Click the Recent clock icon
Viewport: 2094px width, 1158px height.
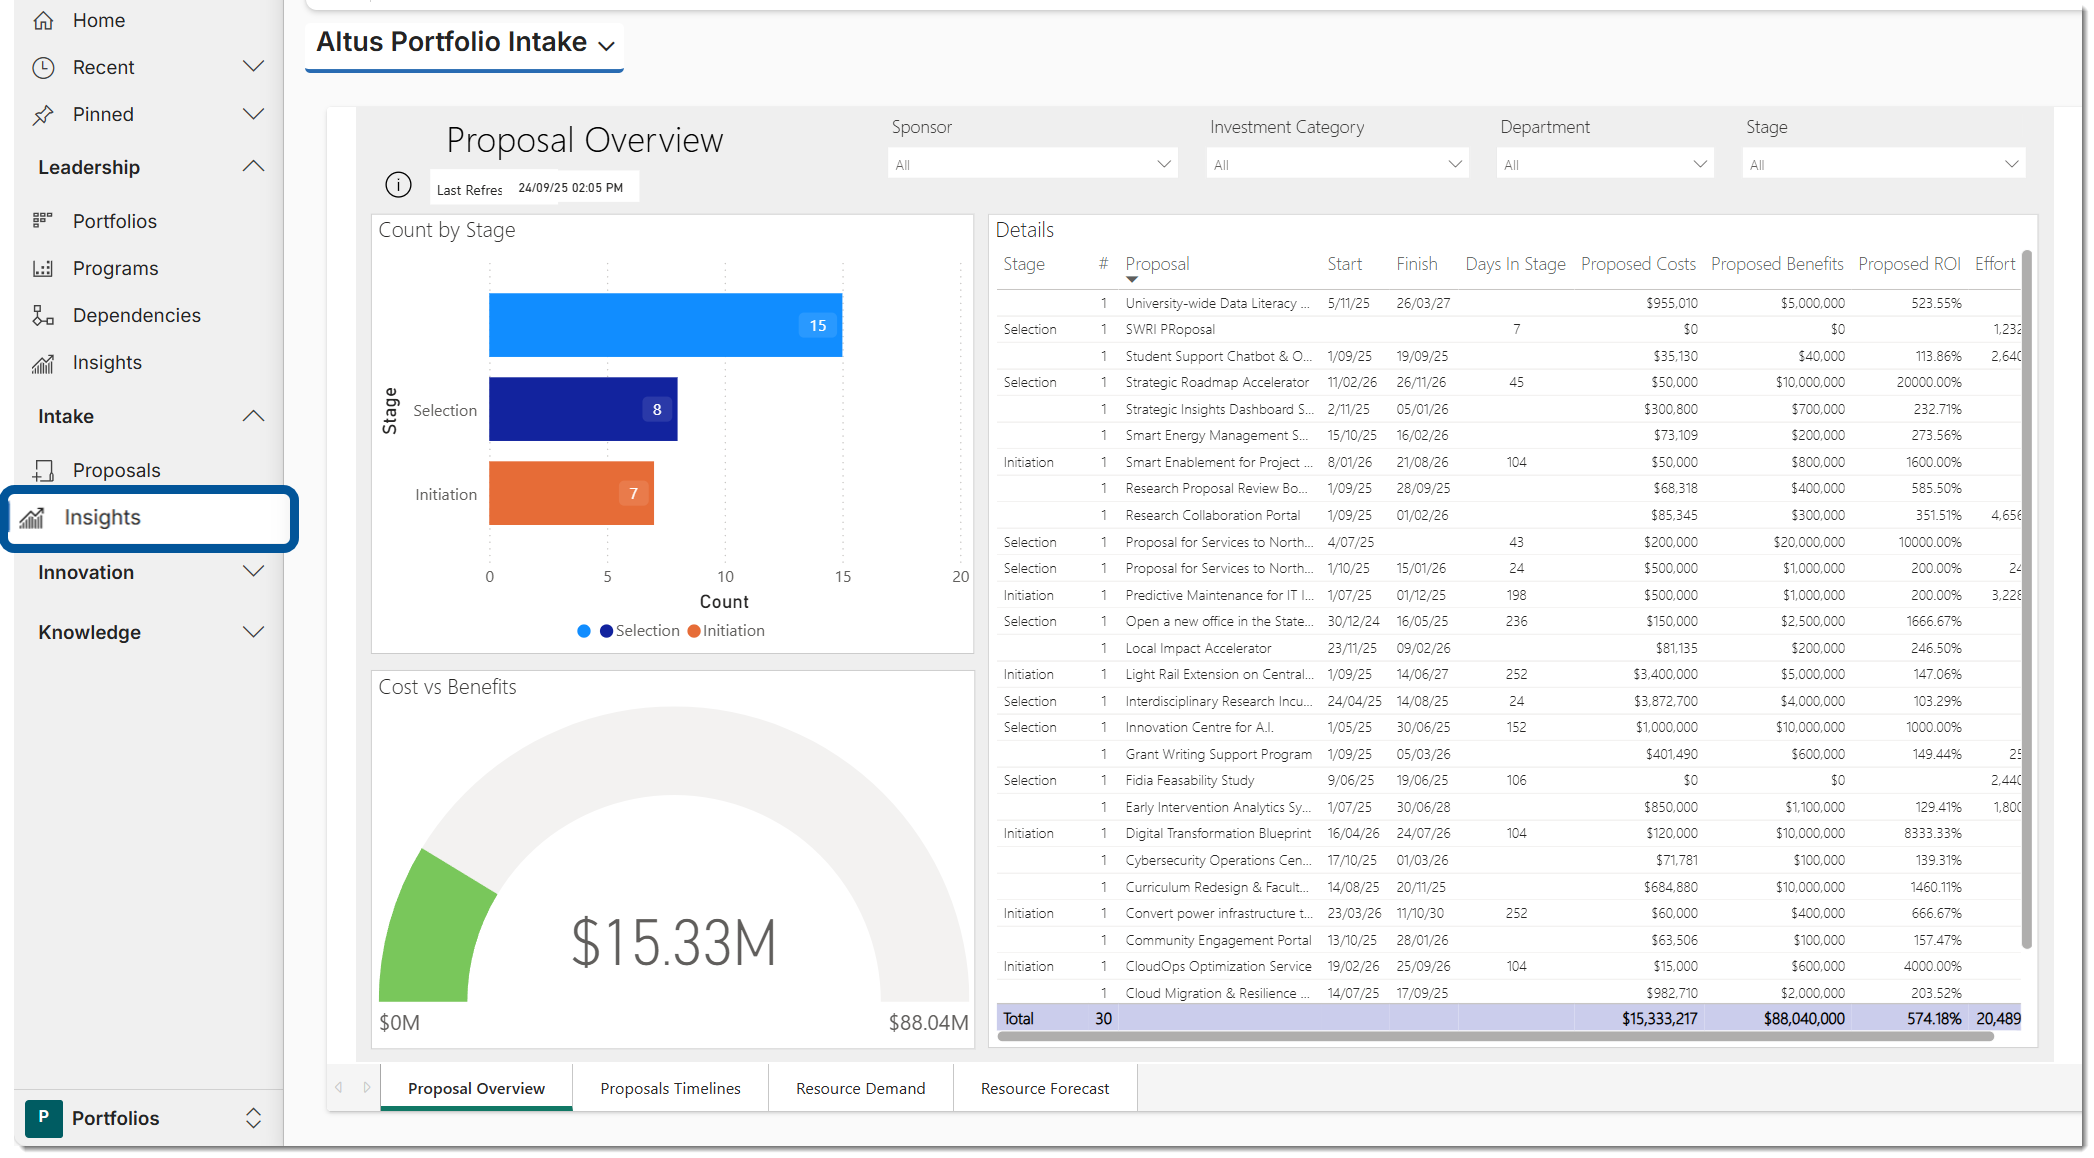tap(43, 67)
